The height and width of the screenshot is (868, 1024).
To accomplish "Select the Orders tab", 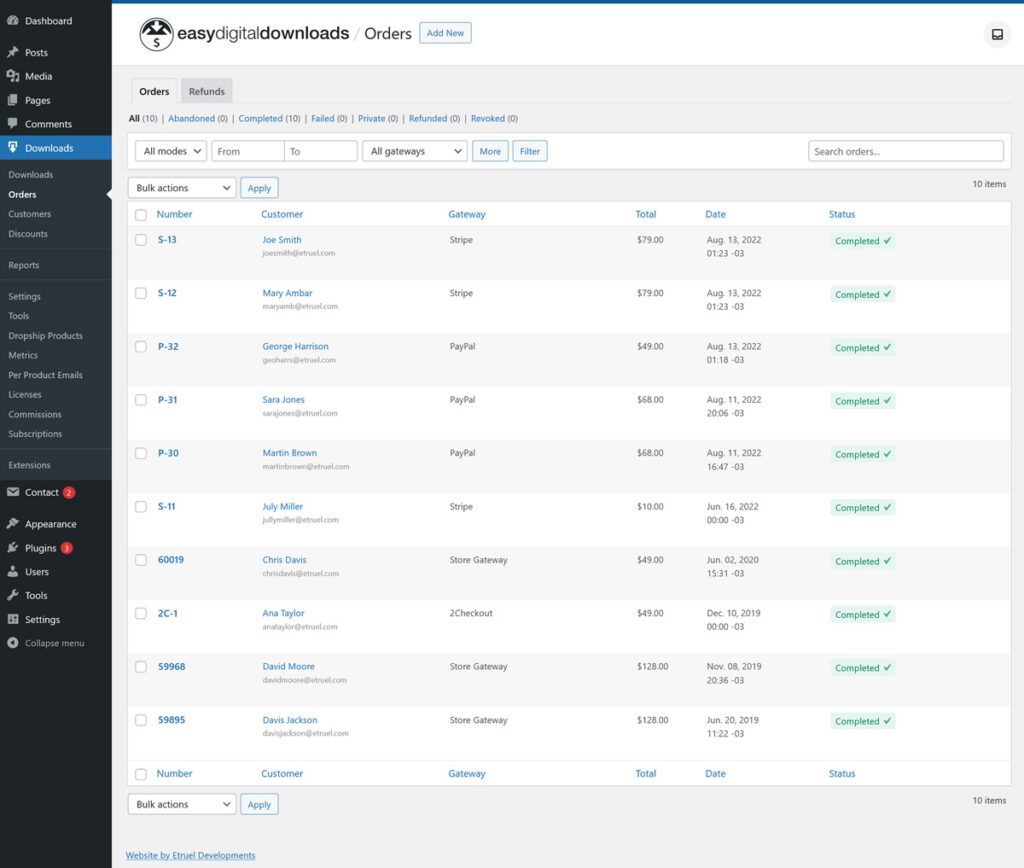I will click(154, 91).
